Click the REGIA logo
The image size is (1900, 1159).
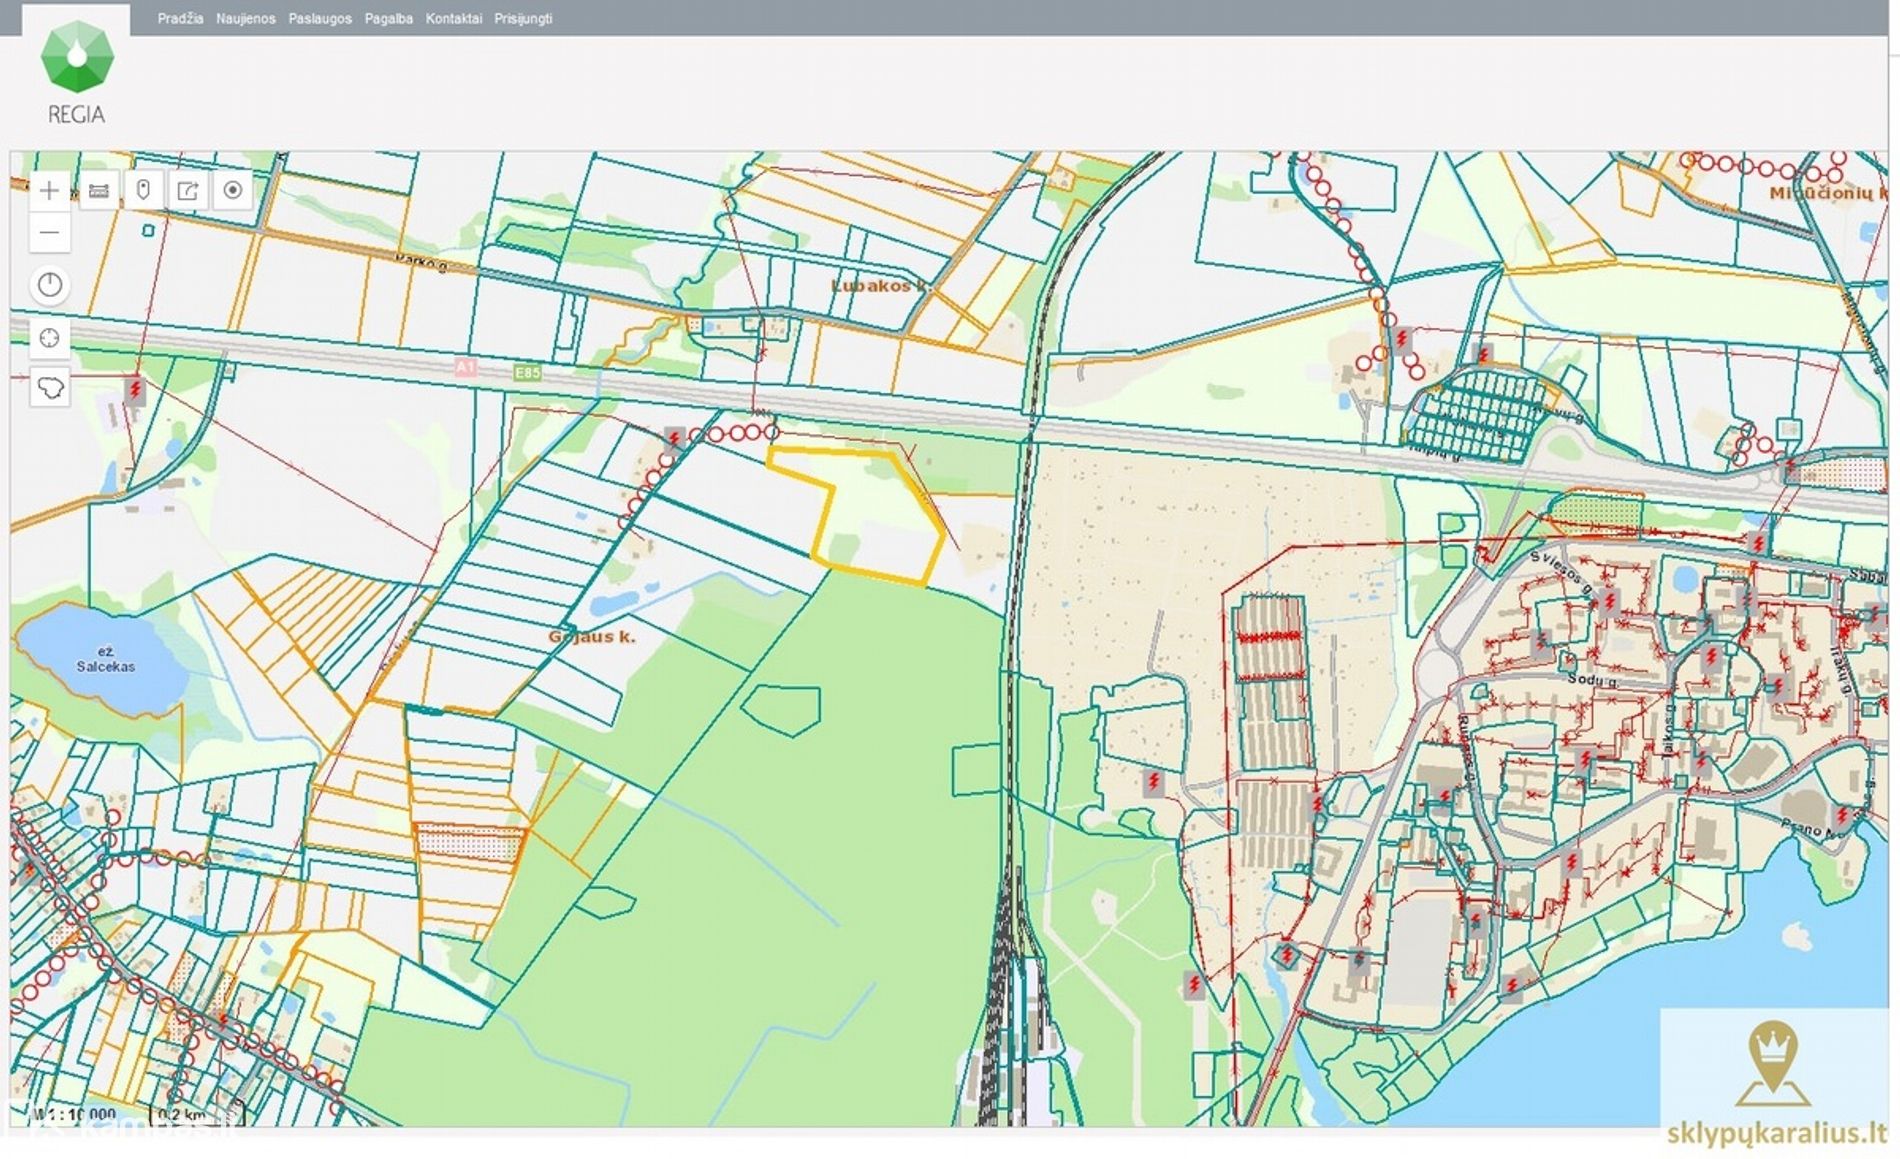pyautogui.click(x=77, y=72)
